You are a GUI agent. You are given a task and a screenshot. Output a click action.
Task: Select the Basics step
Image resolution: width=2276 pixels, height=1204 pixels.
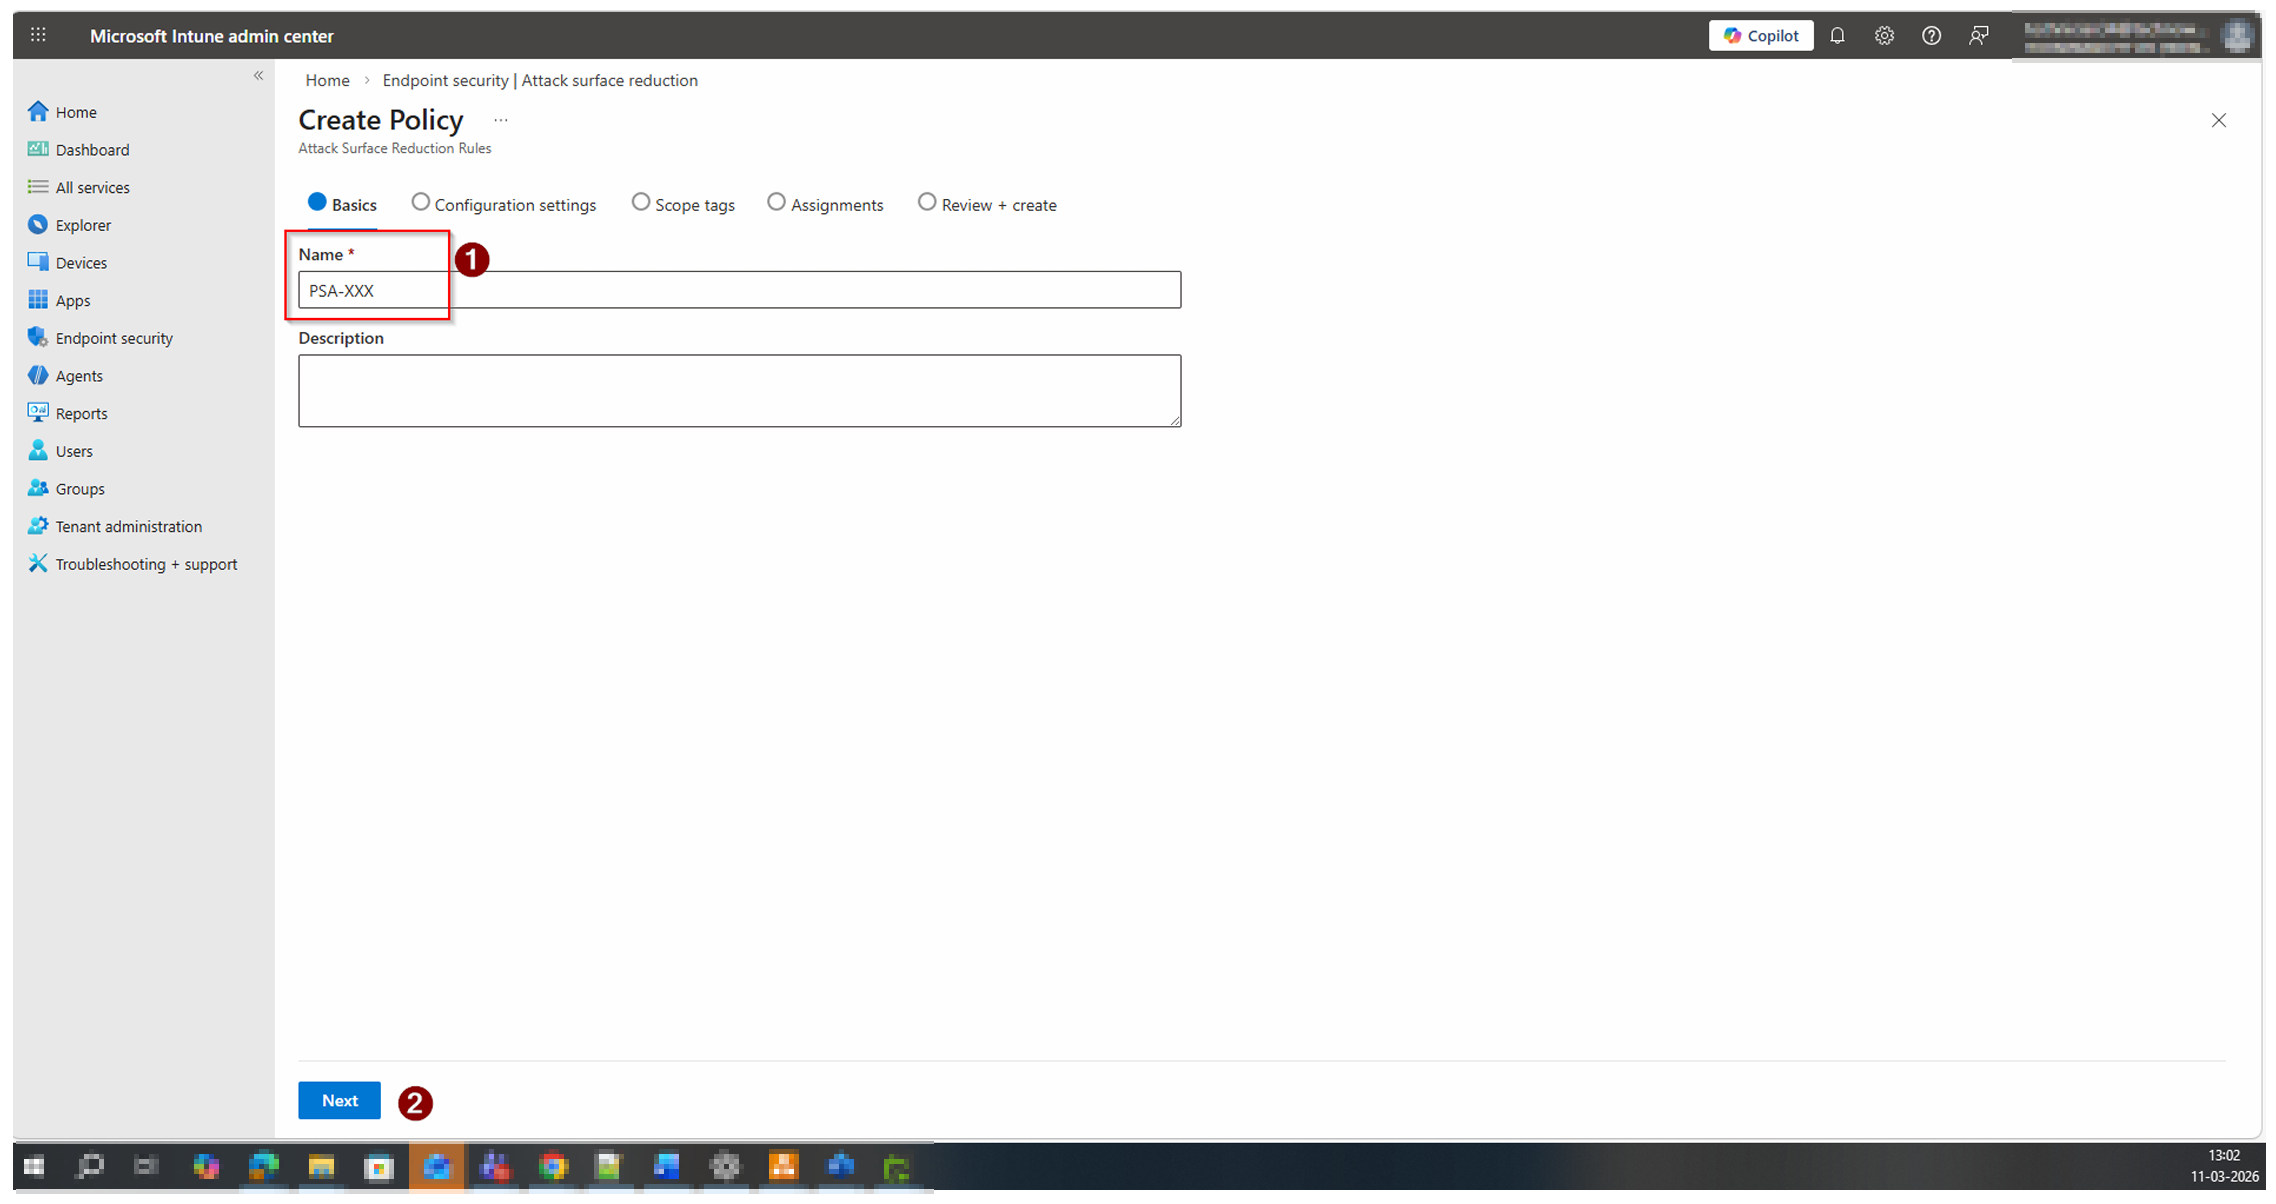coord(342,204)
